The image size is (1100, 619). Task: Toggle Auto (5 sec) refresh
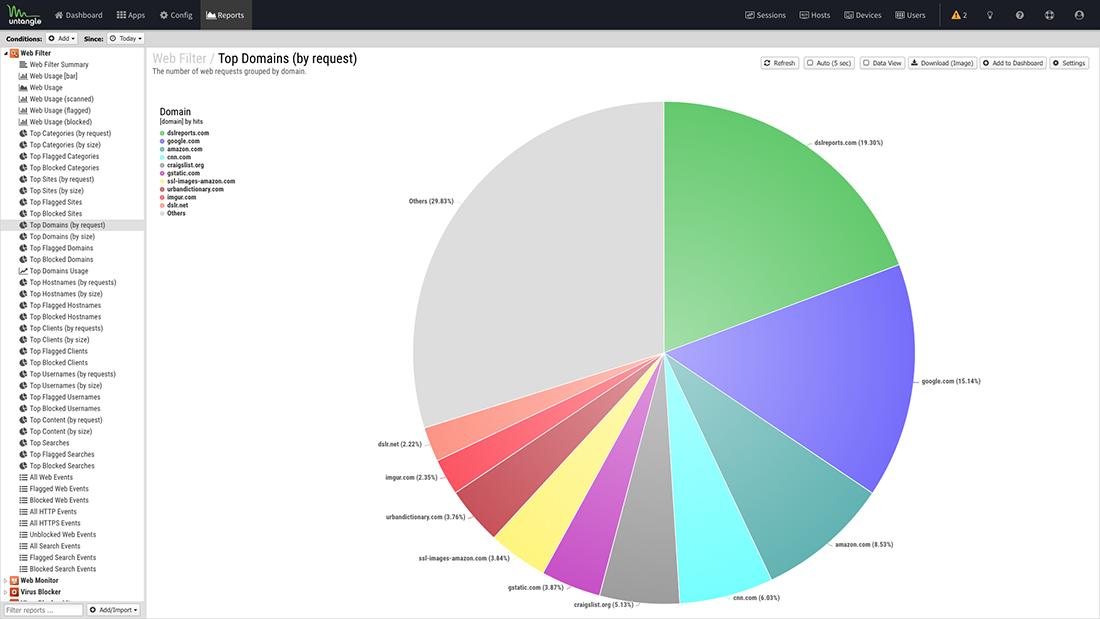point(829,63)
